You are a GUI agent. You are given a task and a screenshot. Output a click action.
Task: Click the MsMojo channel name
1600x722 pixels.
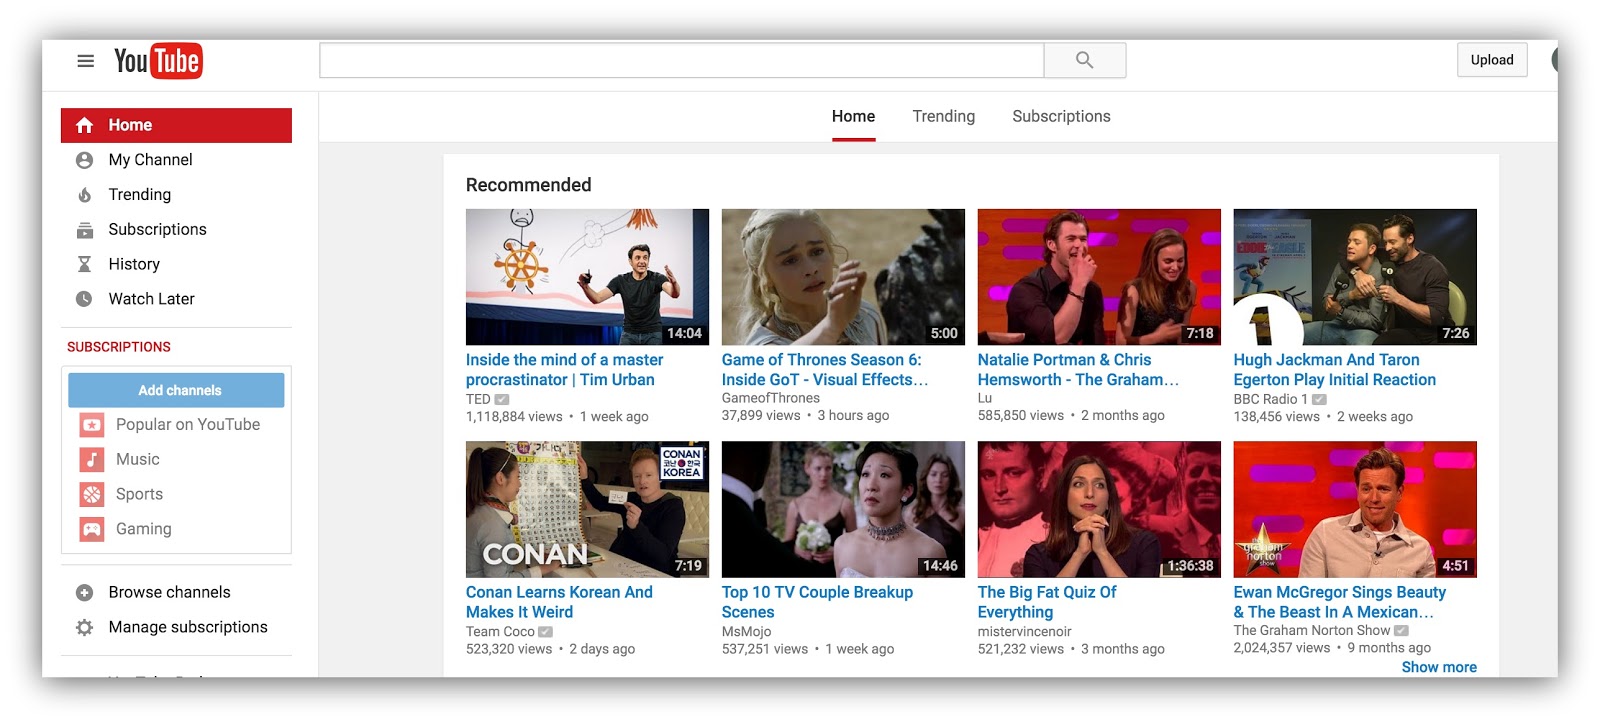click(746, 632)
